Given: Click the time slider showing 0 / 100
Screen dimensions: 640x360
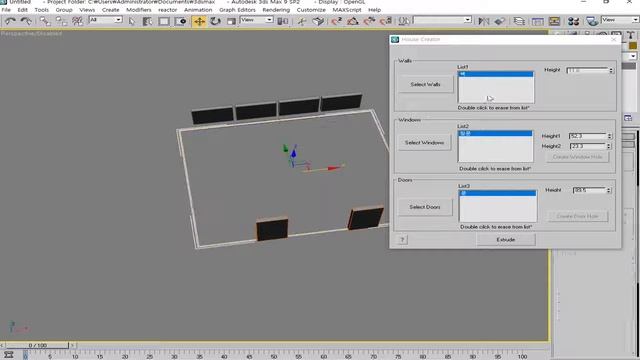Looking at the screenshot, I should point(38,345).
